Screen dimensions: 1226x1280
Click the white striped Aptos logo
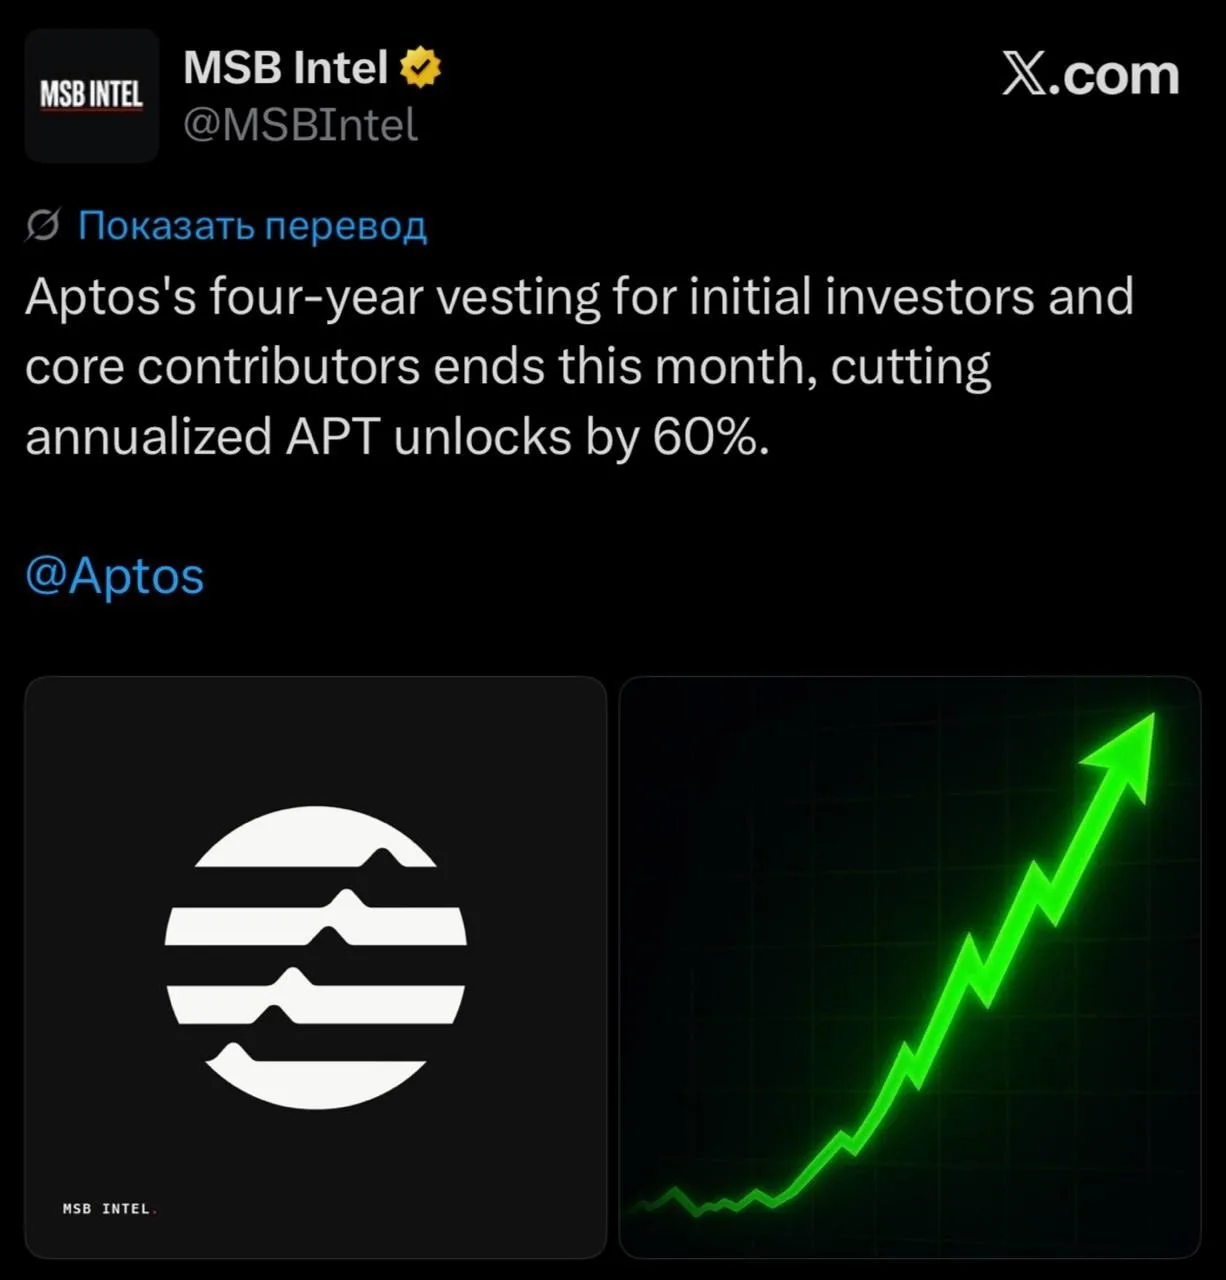[x=316, y=957]
